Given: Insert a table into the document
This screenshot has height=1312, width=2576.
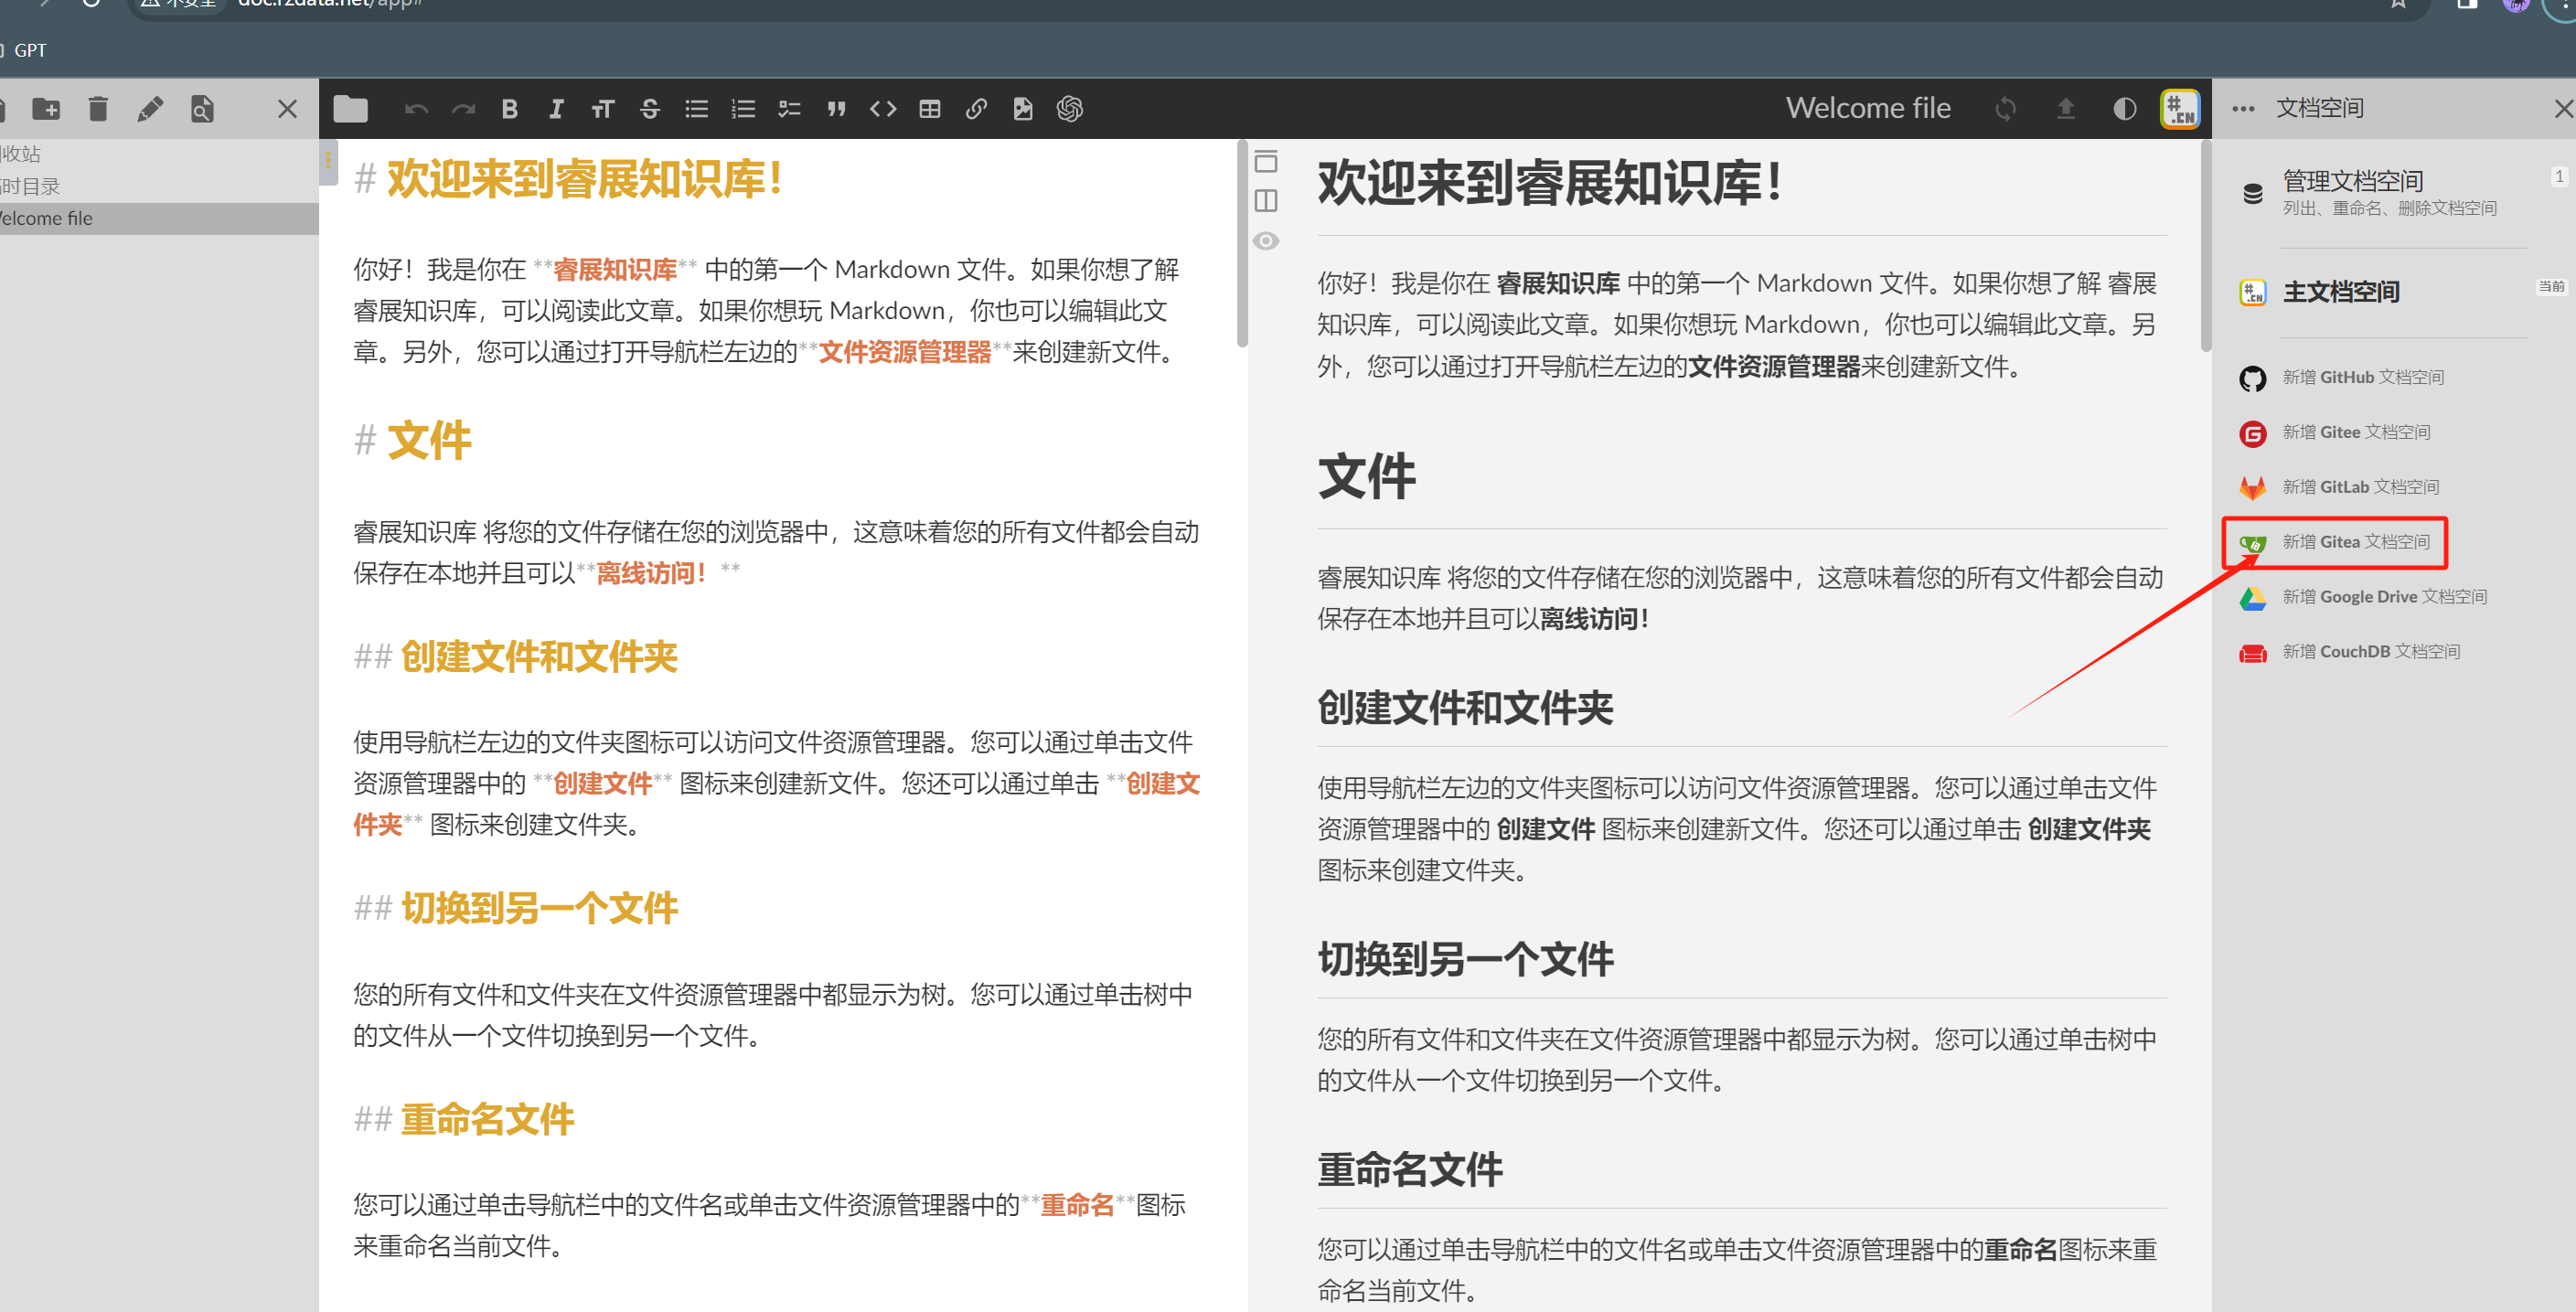Looking at the screenshot, I should click(929, 109).
